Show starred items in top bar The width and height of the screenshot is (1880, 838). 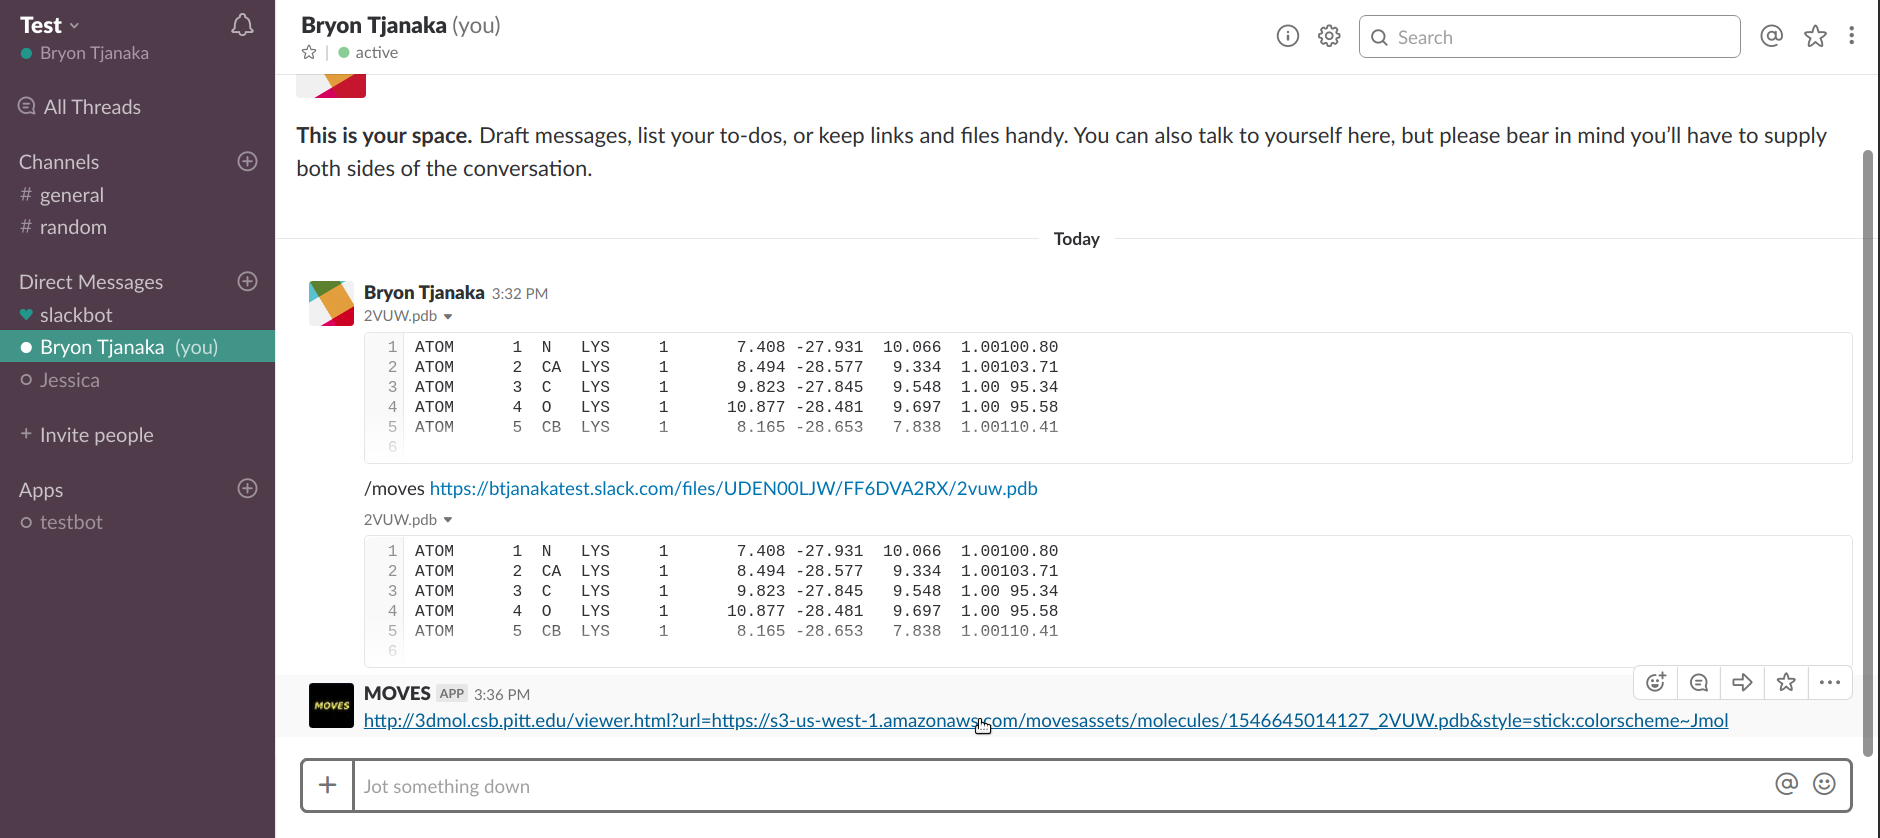pyautogui.click(x=1815, y=37)
